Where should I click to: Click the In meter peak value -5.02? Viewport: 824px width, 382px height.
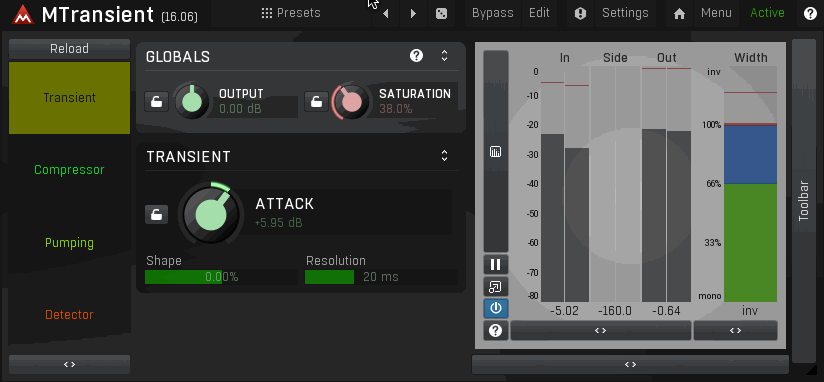coord(564,311)
